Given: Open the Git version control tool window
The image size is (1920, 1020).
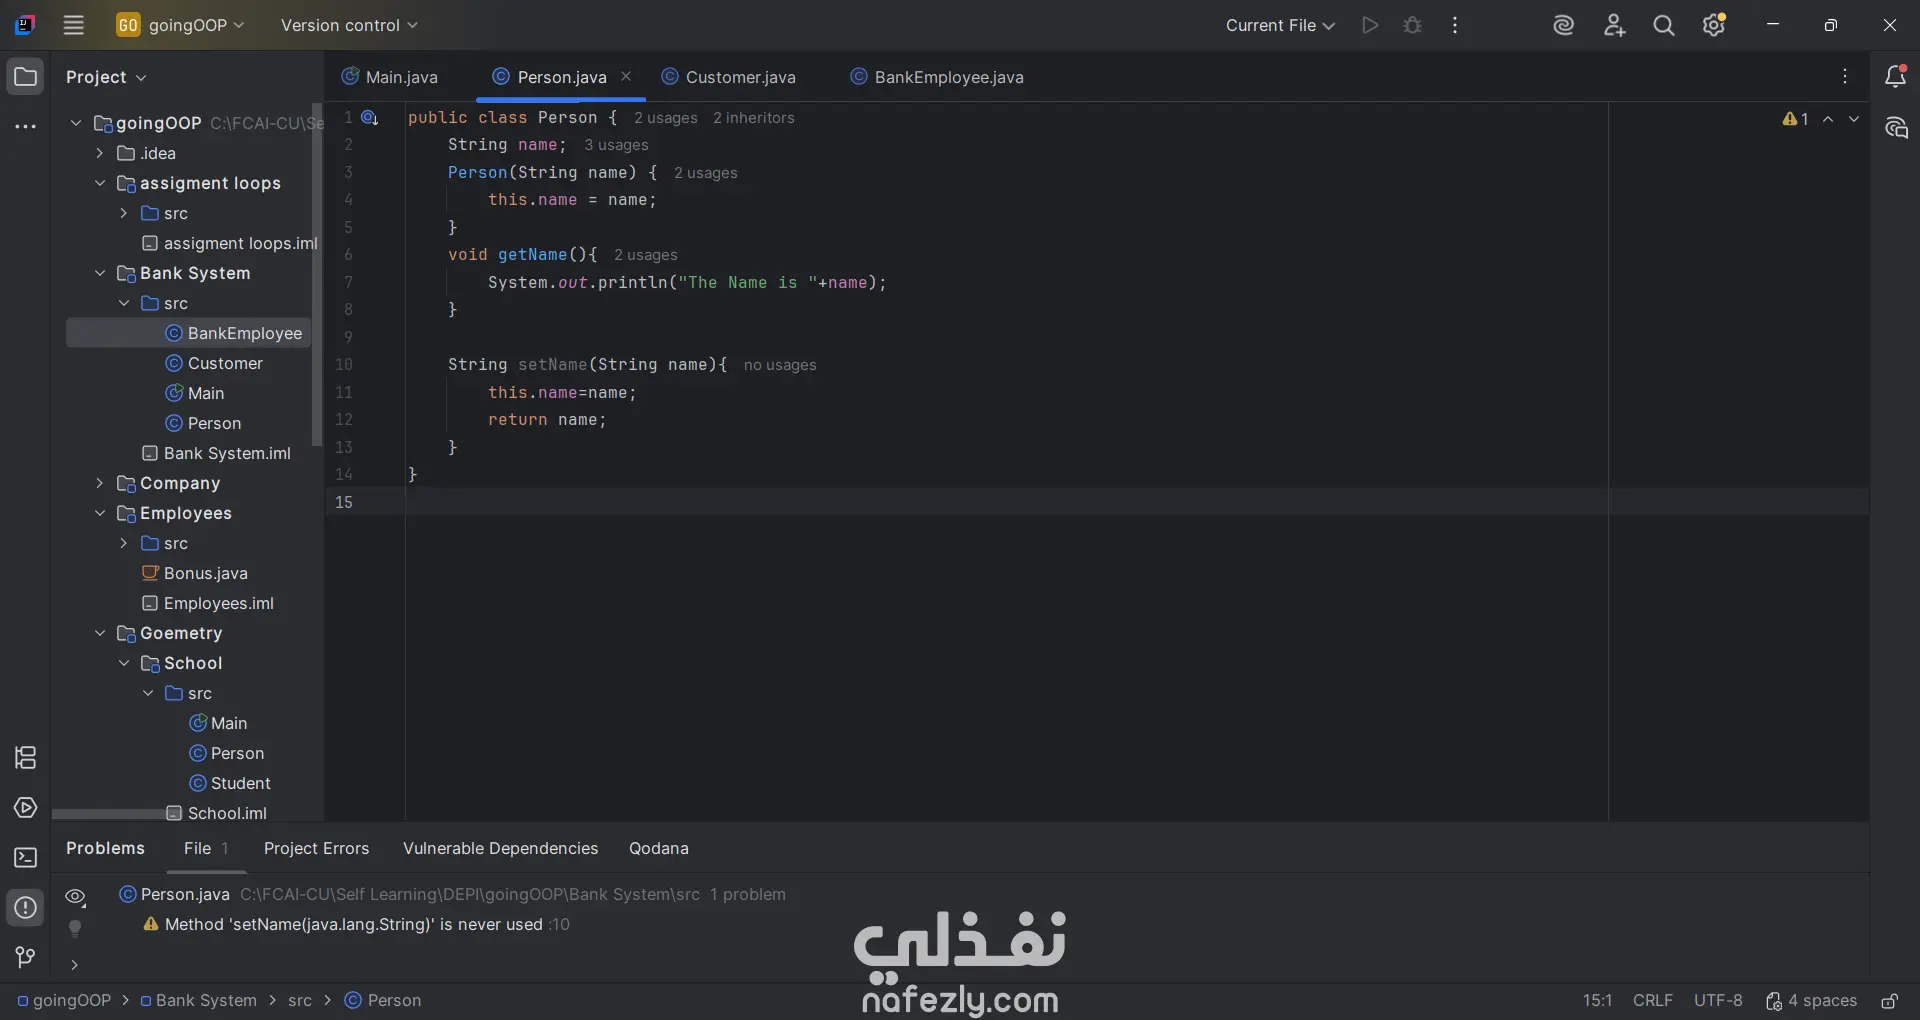Looking at the screenshot, I should tap(25, 958).
